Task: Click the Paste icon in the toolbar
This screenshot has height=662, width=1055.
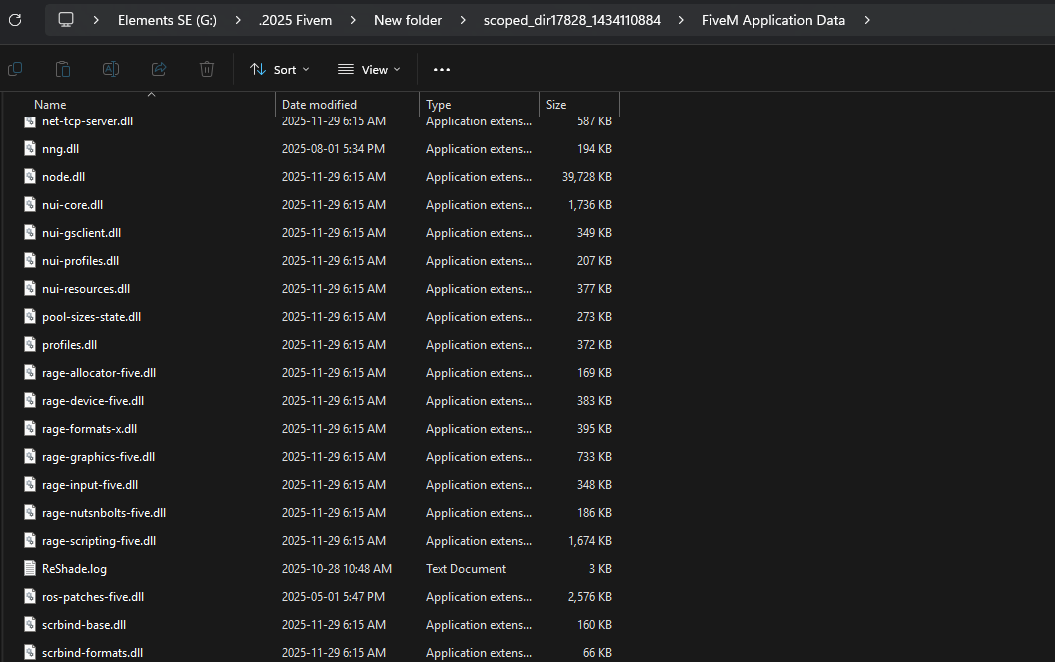Action: tap(63, 69)
